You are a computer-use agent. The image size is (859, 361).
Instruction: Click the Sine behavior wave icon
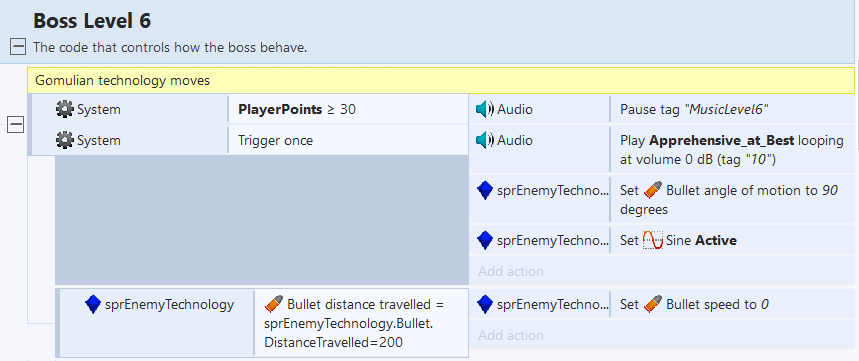pos(652,240)
